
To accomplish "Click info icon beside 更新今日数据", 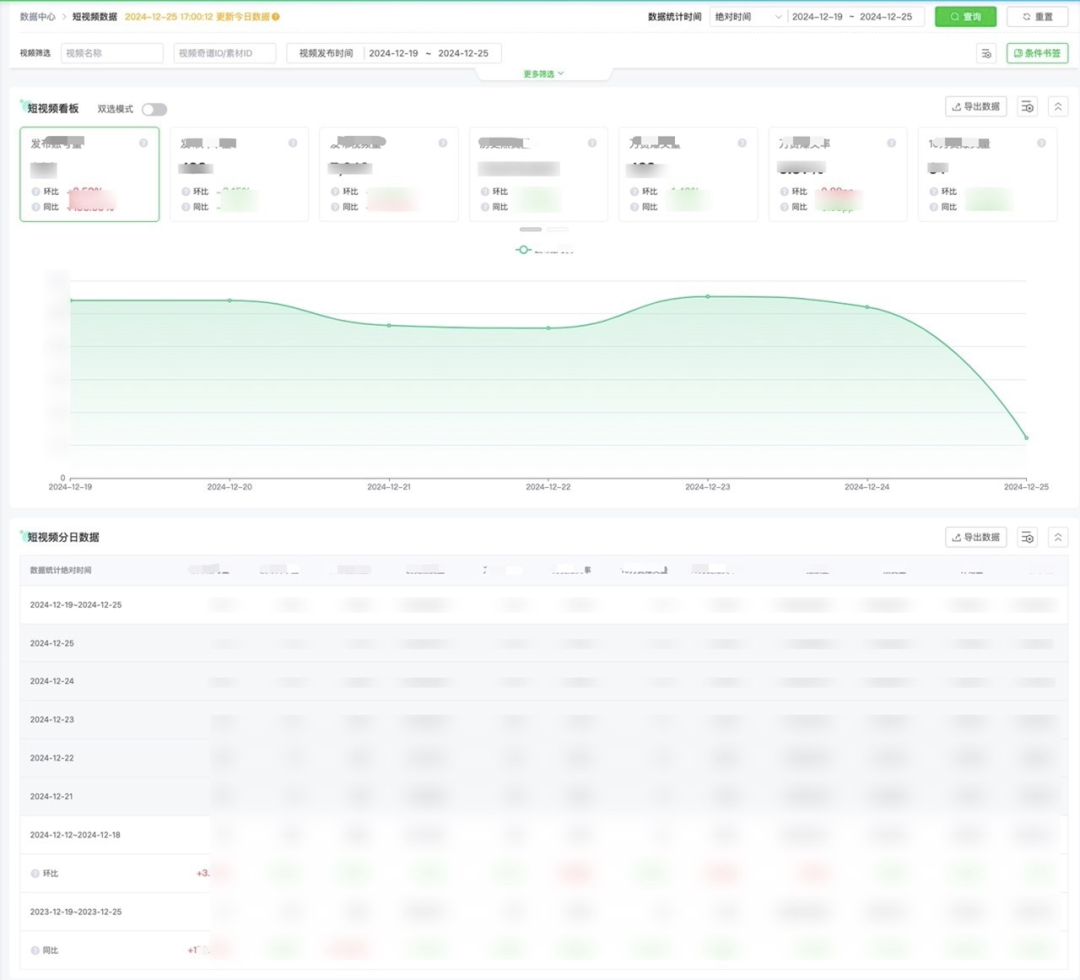I will coord(276,17).
